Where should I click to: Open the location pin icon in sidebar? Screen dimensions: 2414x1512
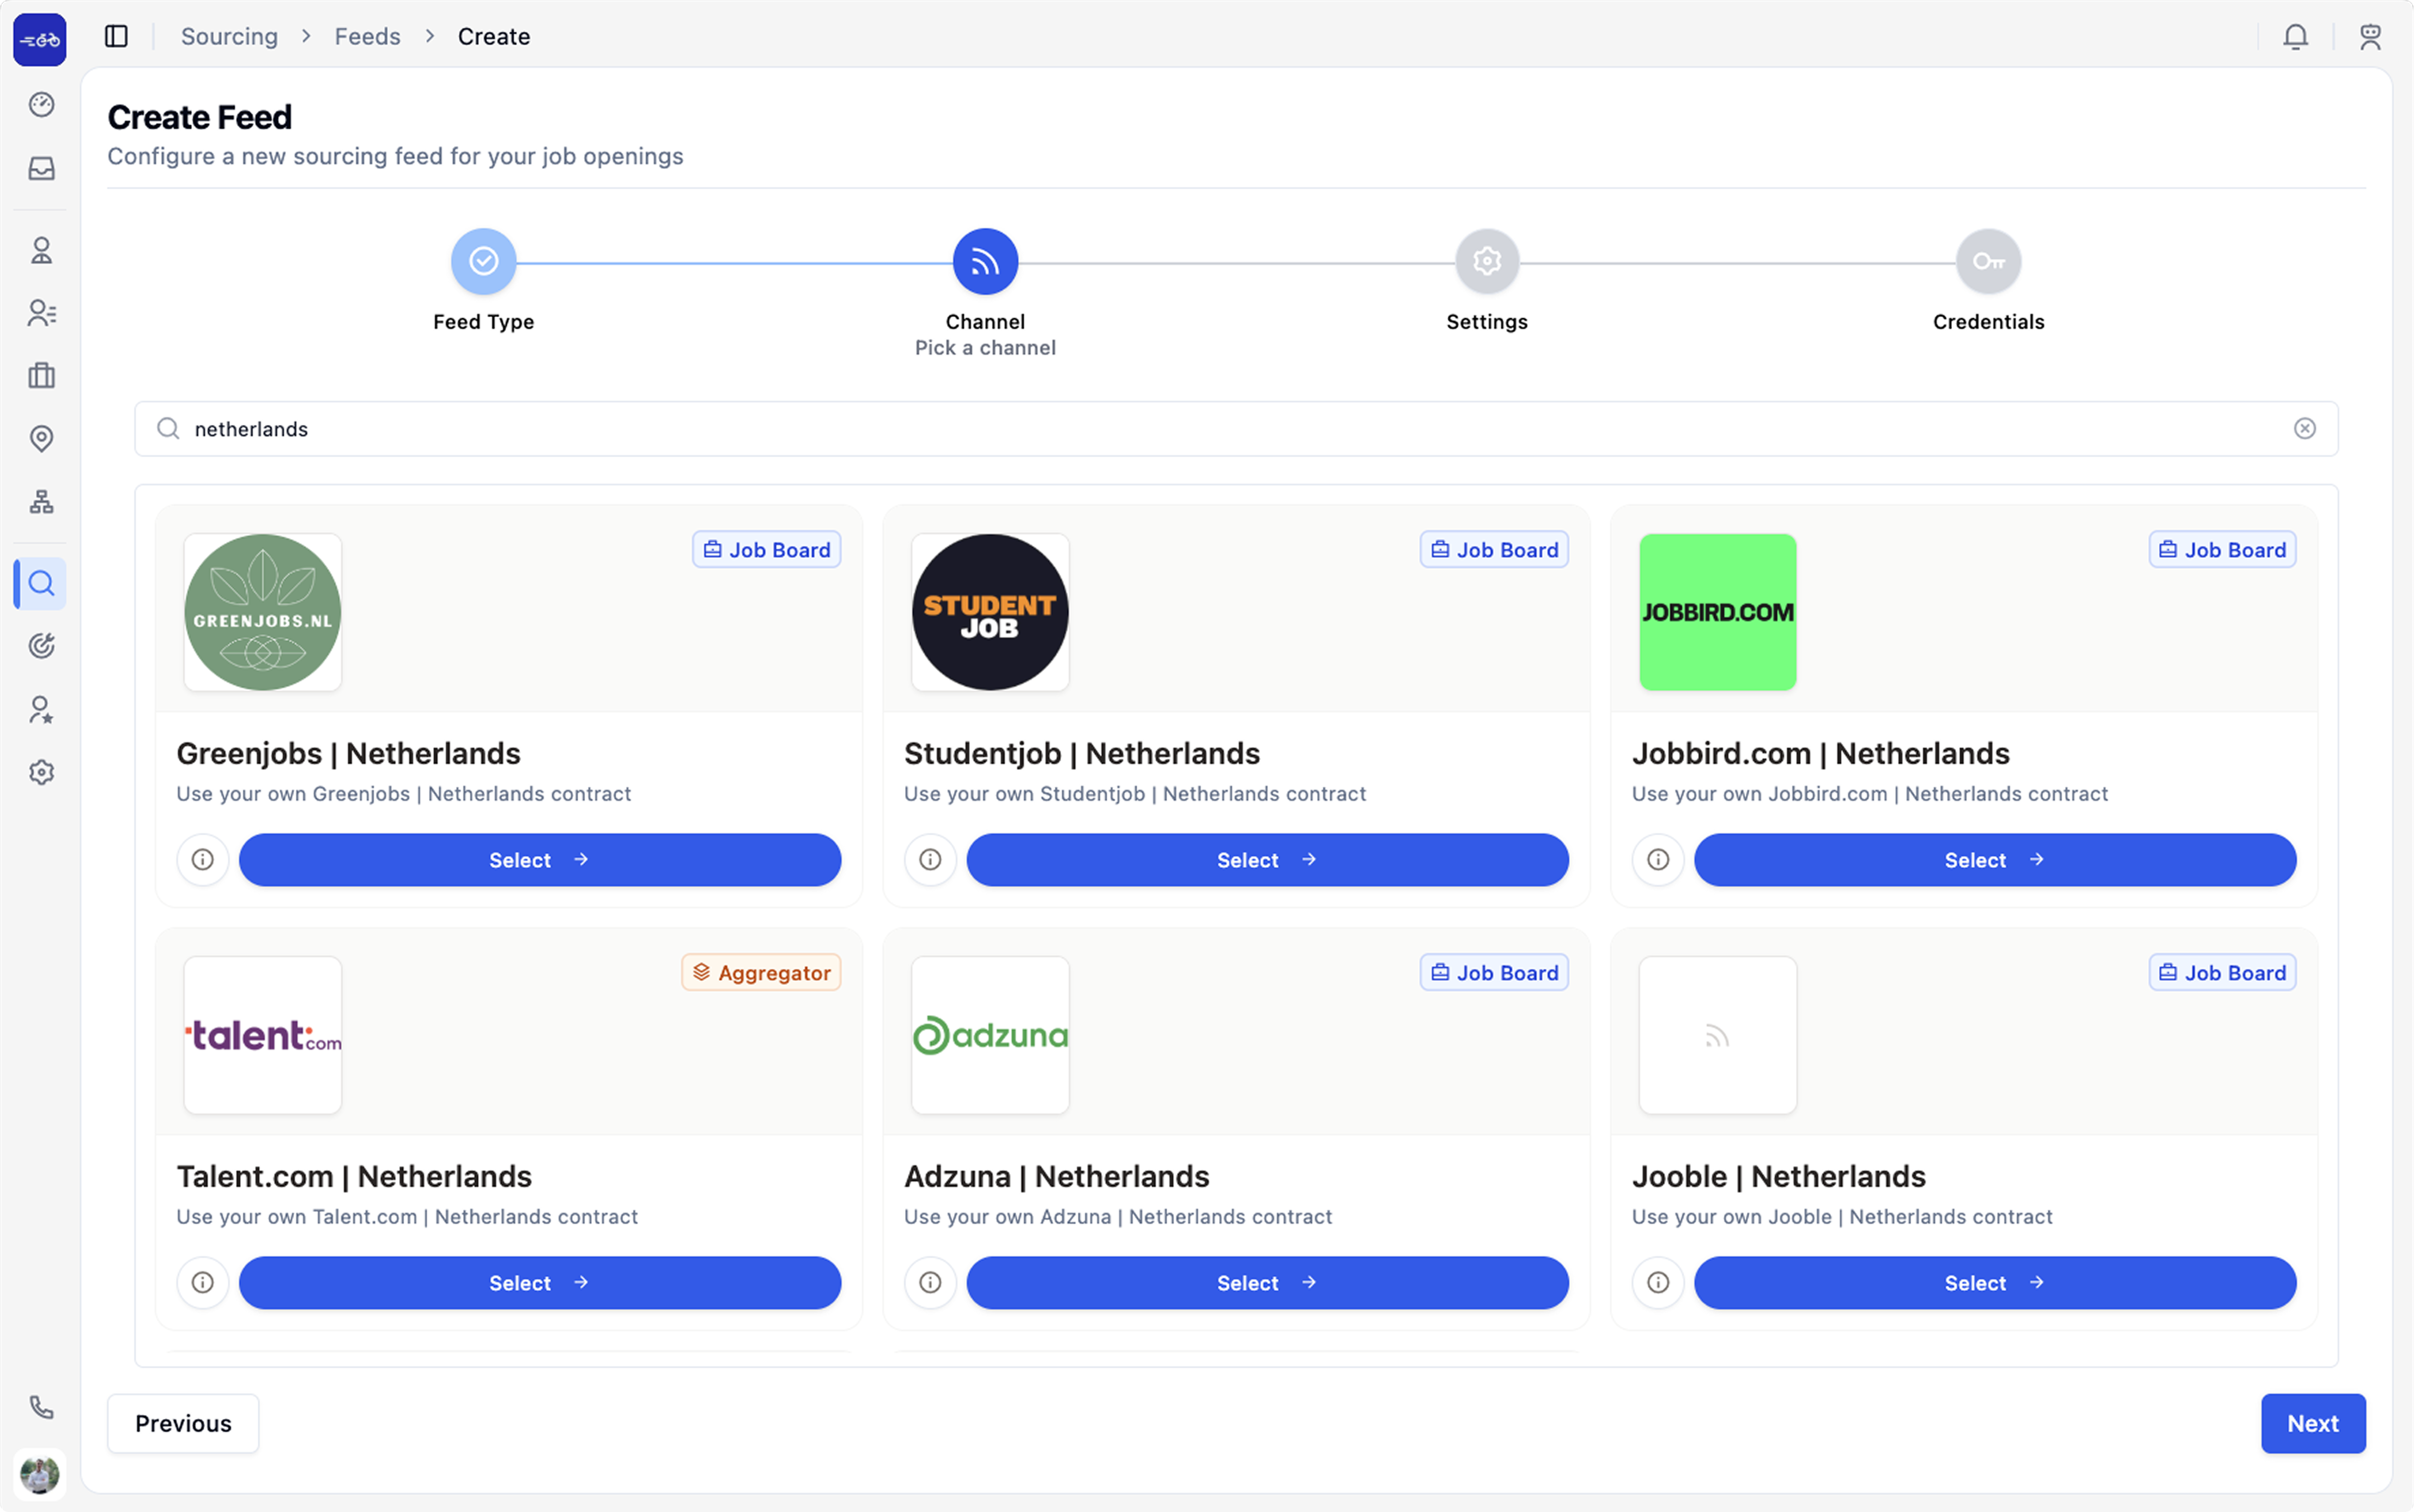pos(41,439)
